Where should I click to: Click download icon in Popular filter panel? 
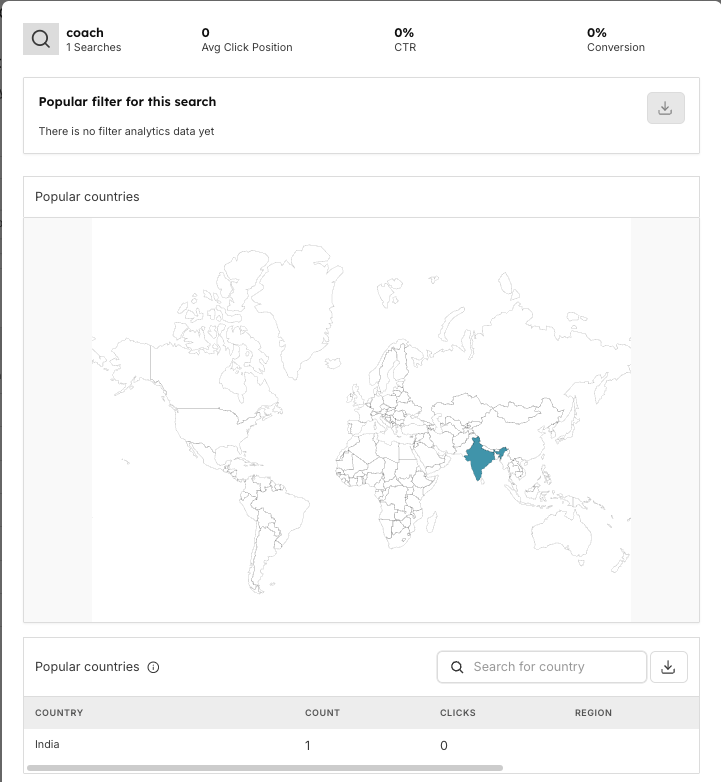click(665, 108)
